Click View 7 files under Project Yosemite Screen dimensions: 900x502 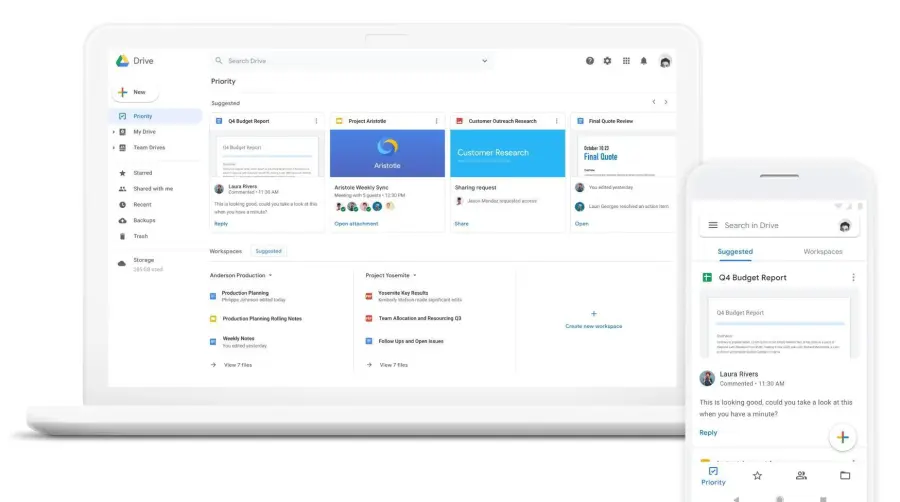pos(394,365)
